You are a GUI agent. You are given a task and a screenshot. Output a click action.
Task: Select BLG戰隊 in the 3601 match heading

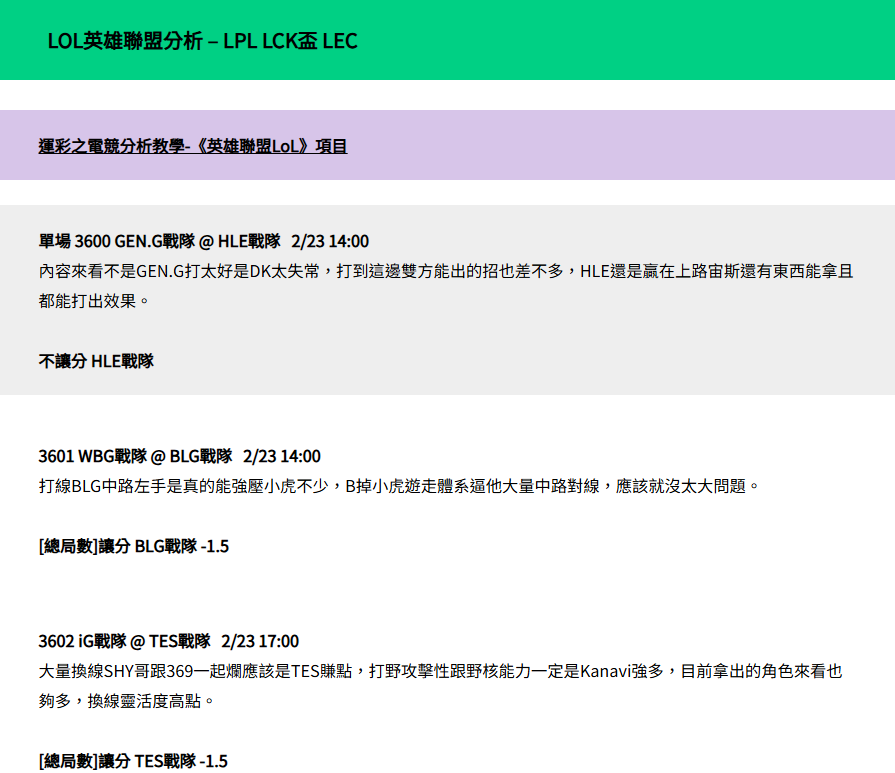[201, 456]
